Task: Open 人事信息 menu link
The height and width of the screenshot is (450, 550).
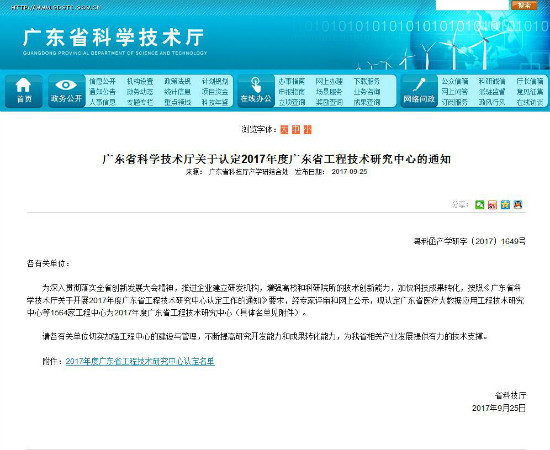Action: [102, 102]
